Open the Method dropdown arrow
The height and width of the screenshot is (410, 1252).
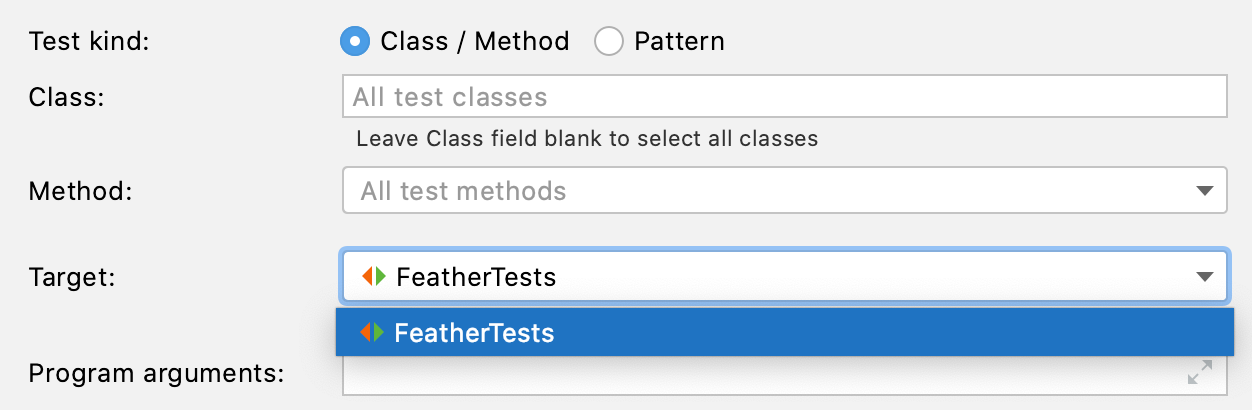click(1205, 190)
